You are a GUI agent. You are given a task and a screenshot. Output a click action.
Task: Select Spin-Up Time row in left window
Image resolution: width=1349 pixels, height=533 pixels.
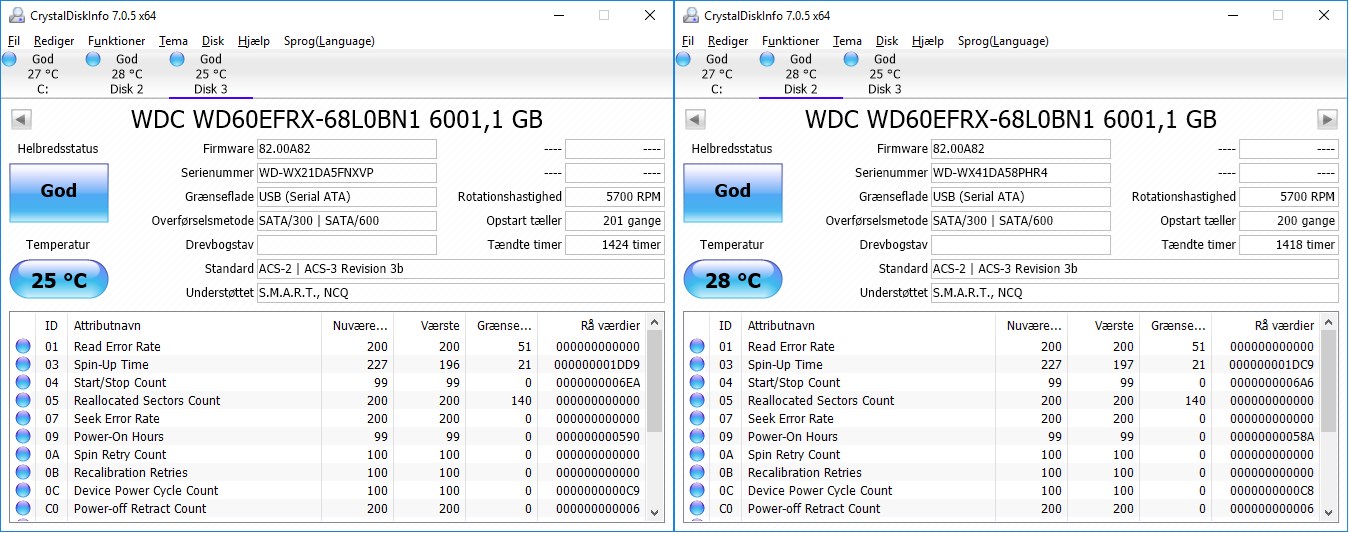[328, 364]
